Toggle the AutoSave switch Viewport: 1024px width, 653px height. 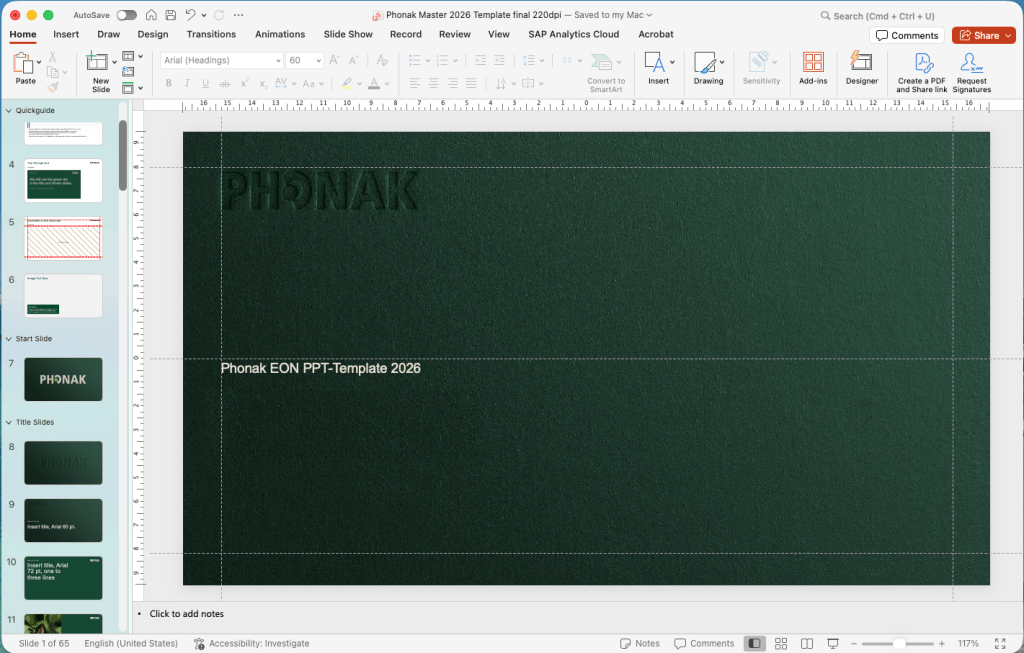pos(126,15)
